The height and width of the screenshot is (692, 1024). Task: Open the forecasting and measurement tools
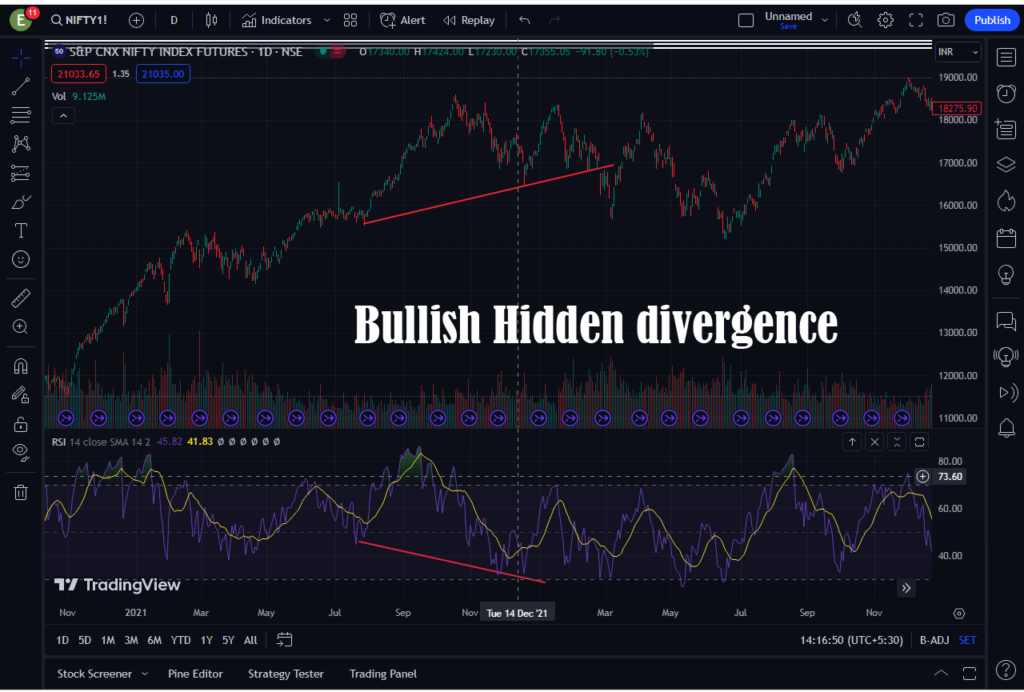(x=21, y=173)
